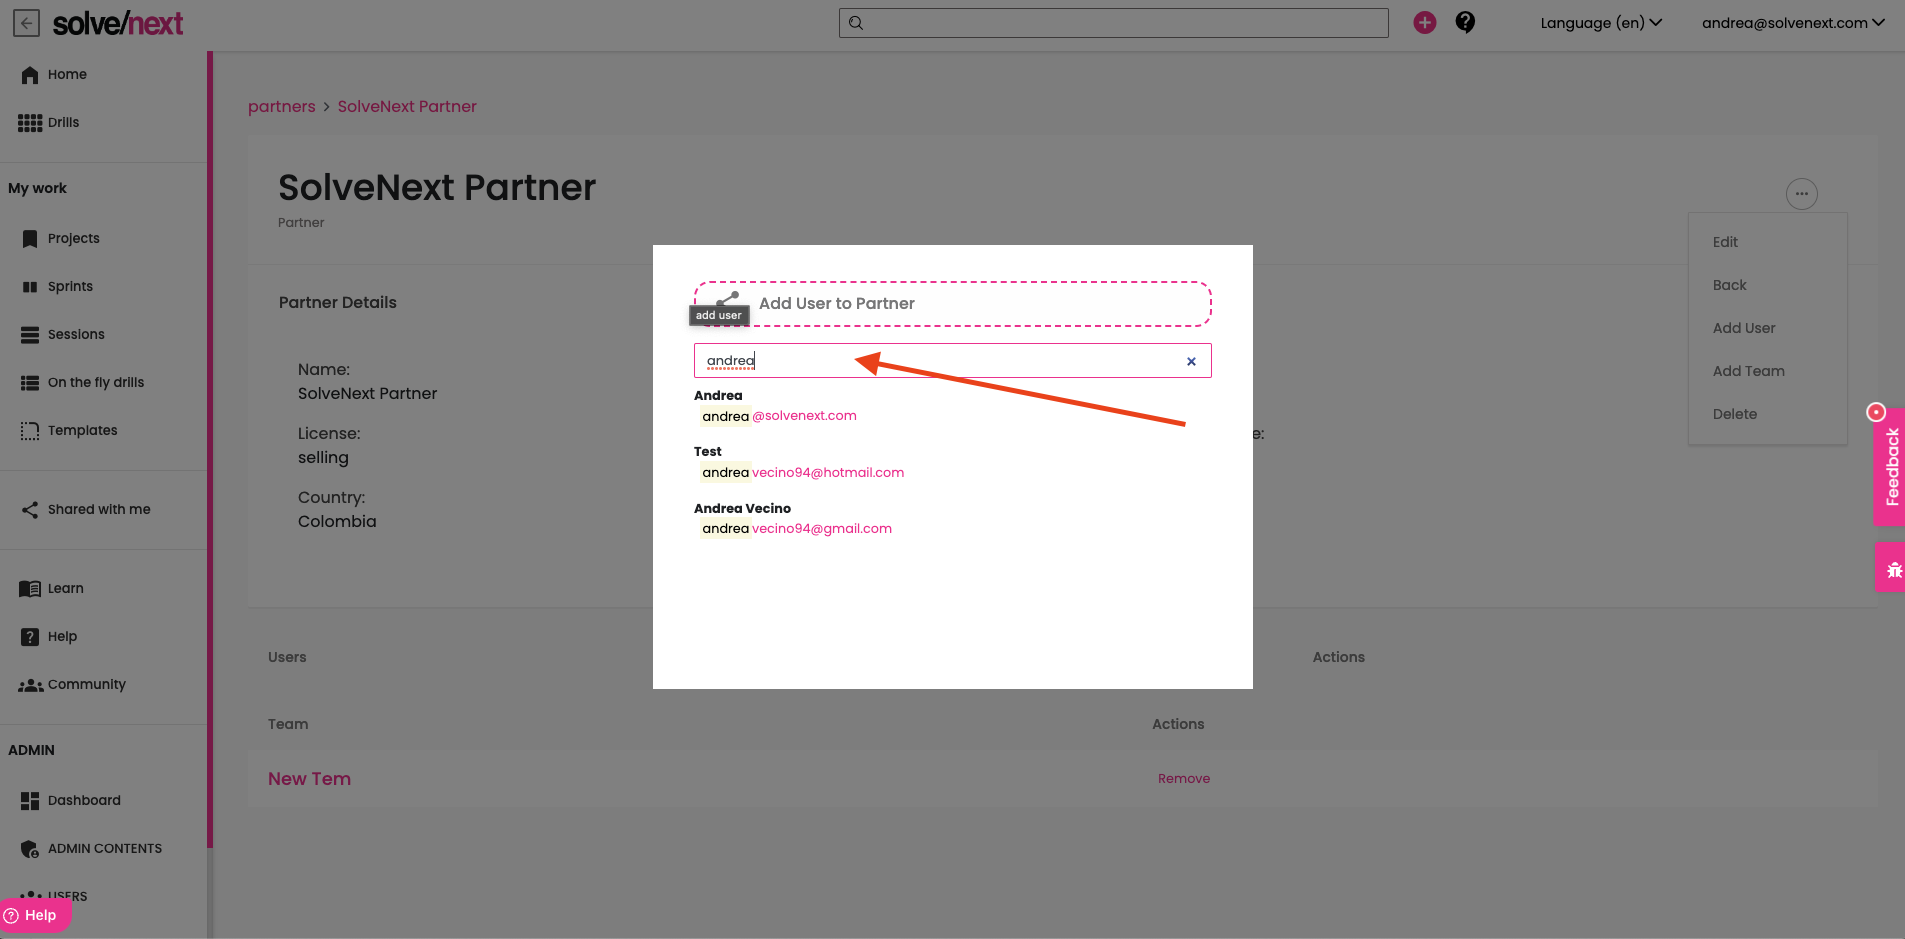Select Add User from the options menu
This screenshot has height=939, width=1905.
pos(1744,328)
